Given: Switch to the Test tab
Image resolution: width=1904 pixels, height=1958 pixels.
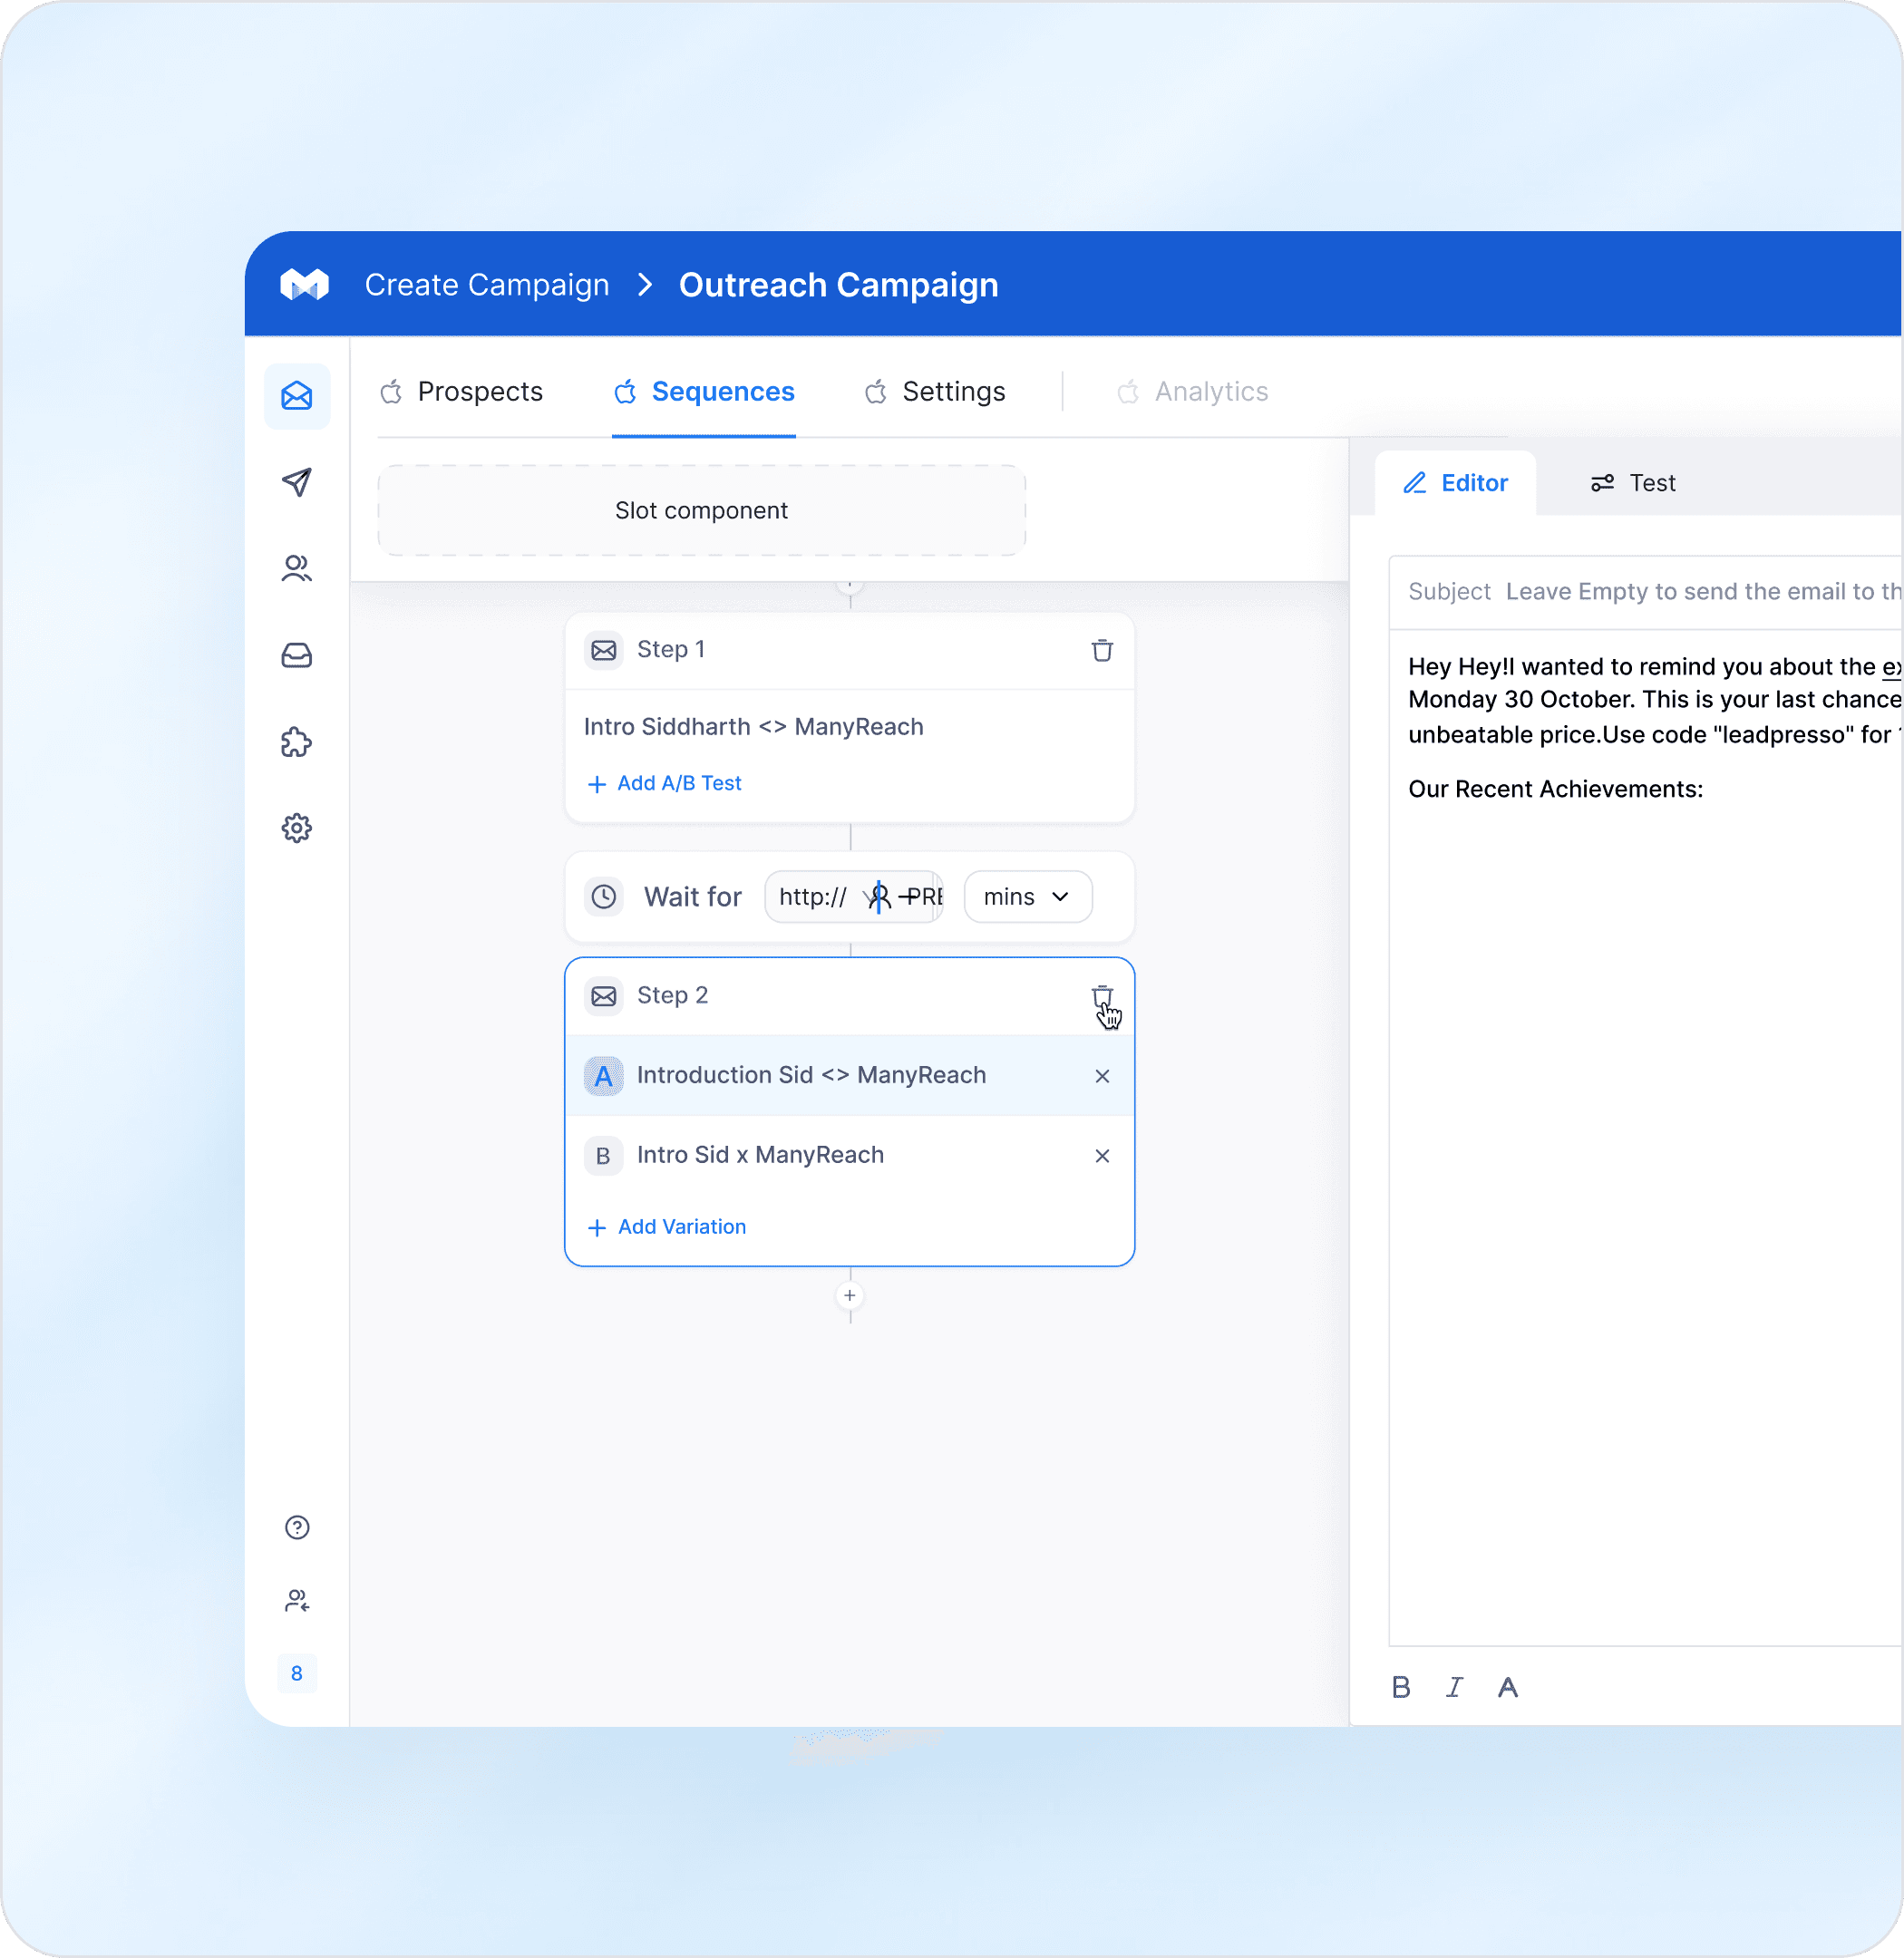Looking at the screenshot, I should (x=1633, y=483).
